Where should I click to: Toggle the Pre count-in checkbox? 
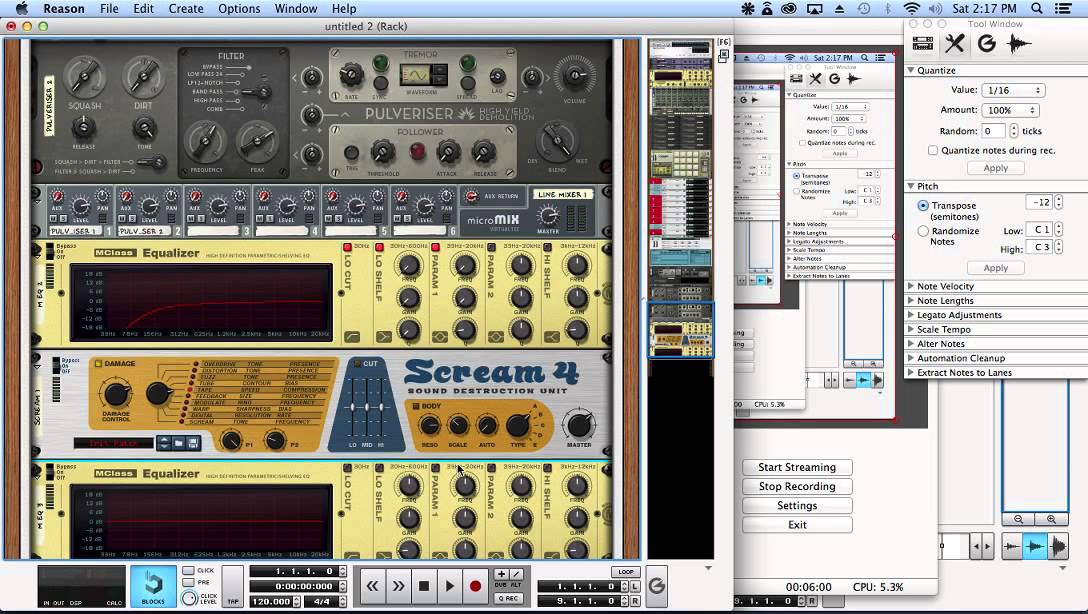coord(188,582)
